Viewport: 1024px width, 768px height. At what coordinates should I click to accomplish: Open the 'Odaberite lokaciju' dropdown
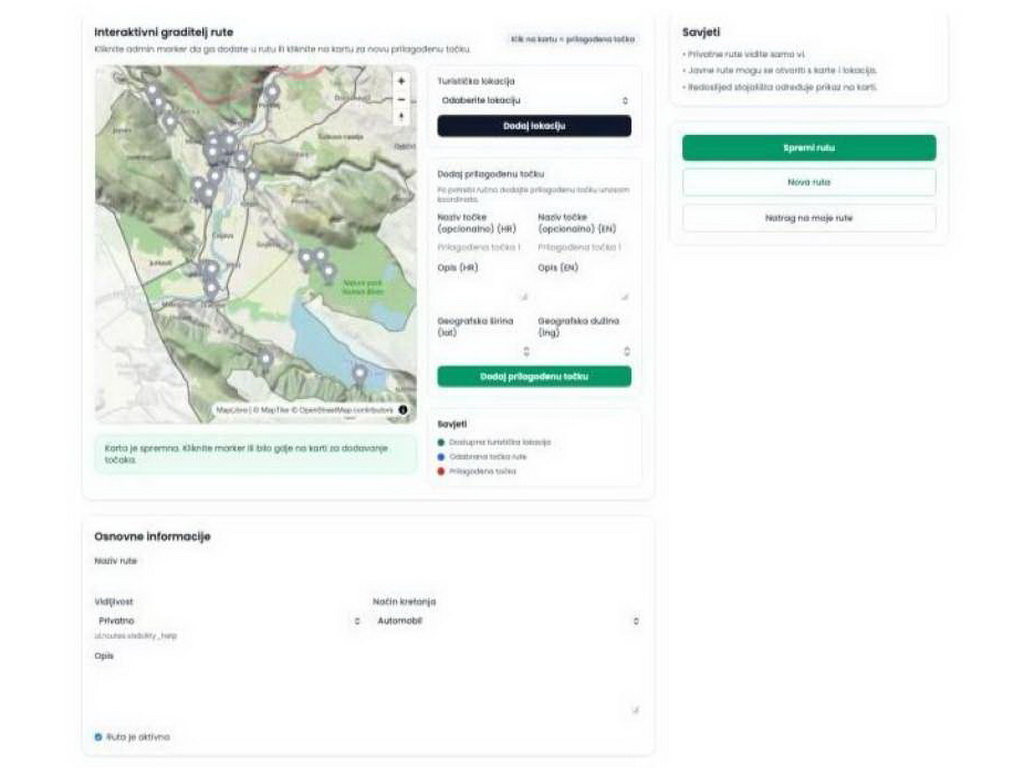[x=534, y=101]
